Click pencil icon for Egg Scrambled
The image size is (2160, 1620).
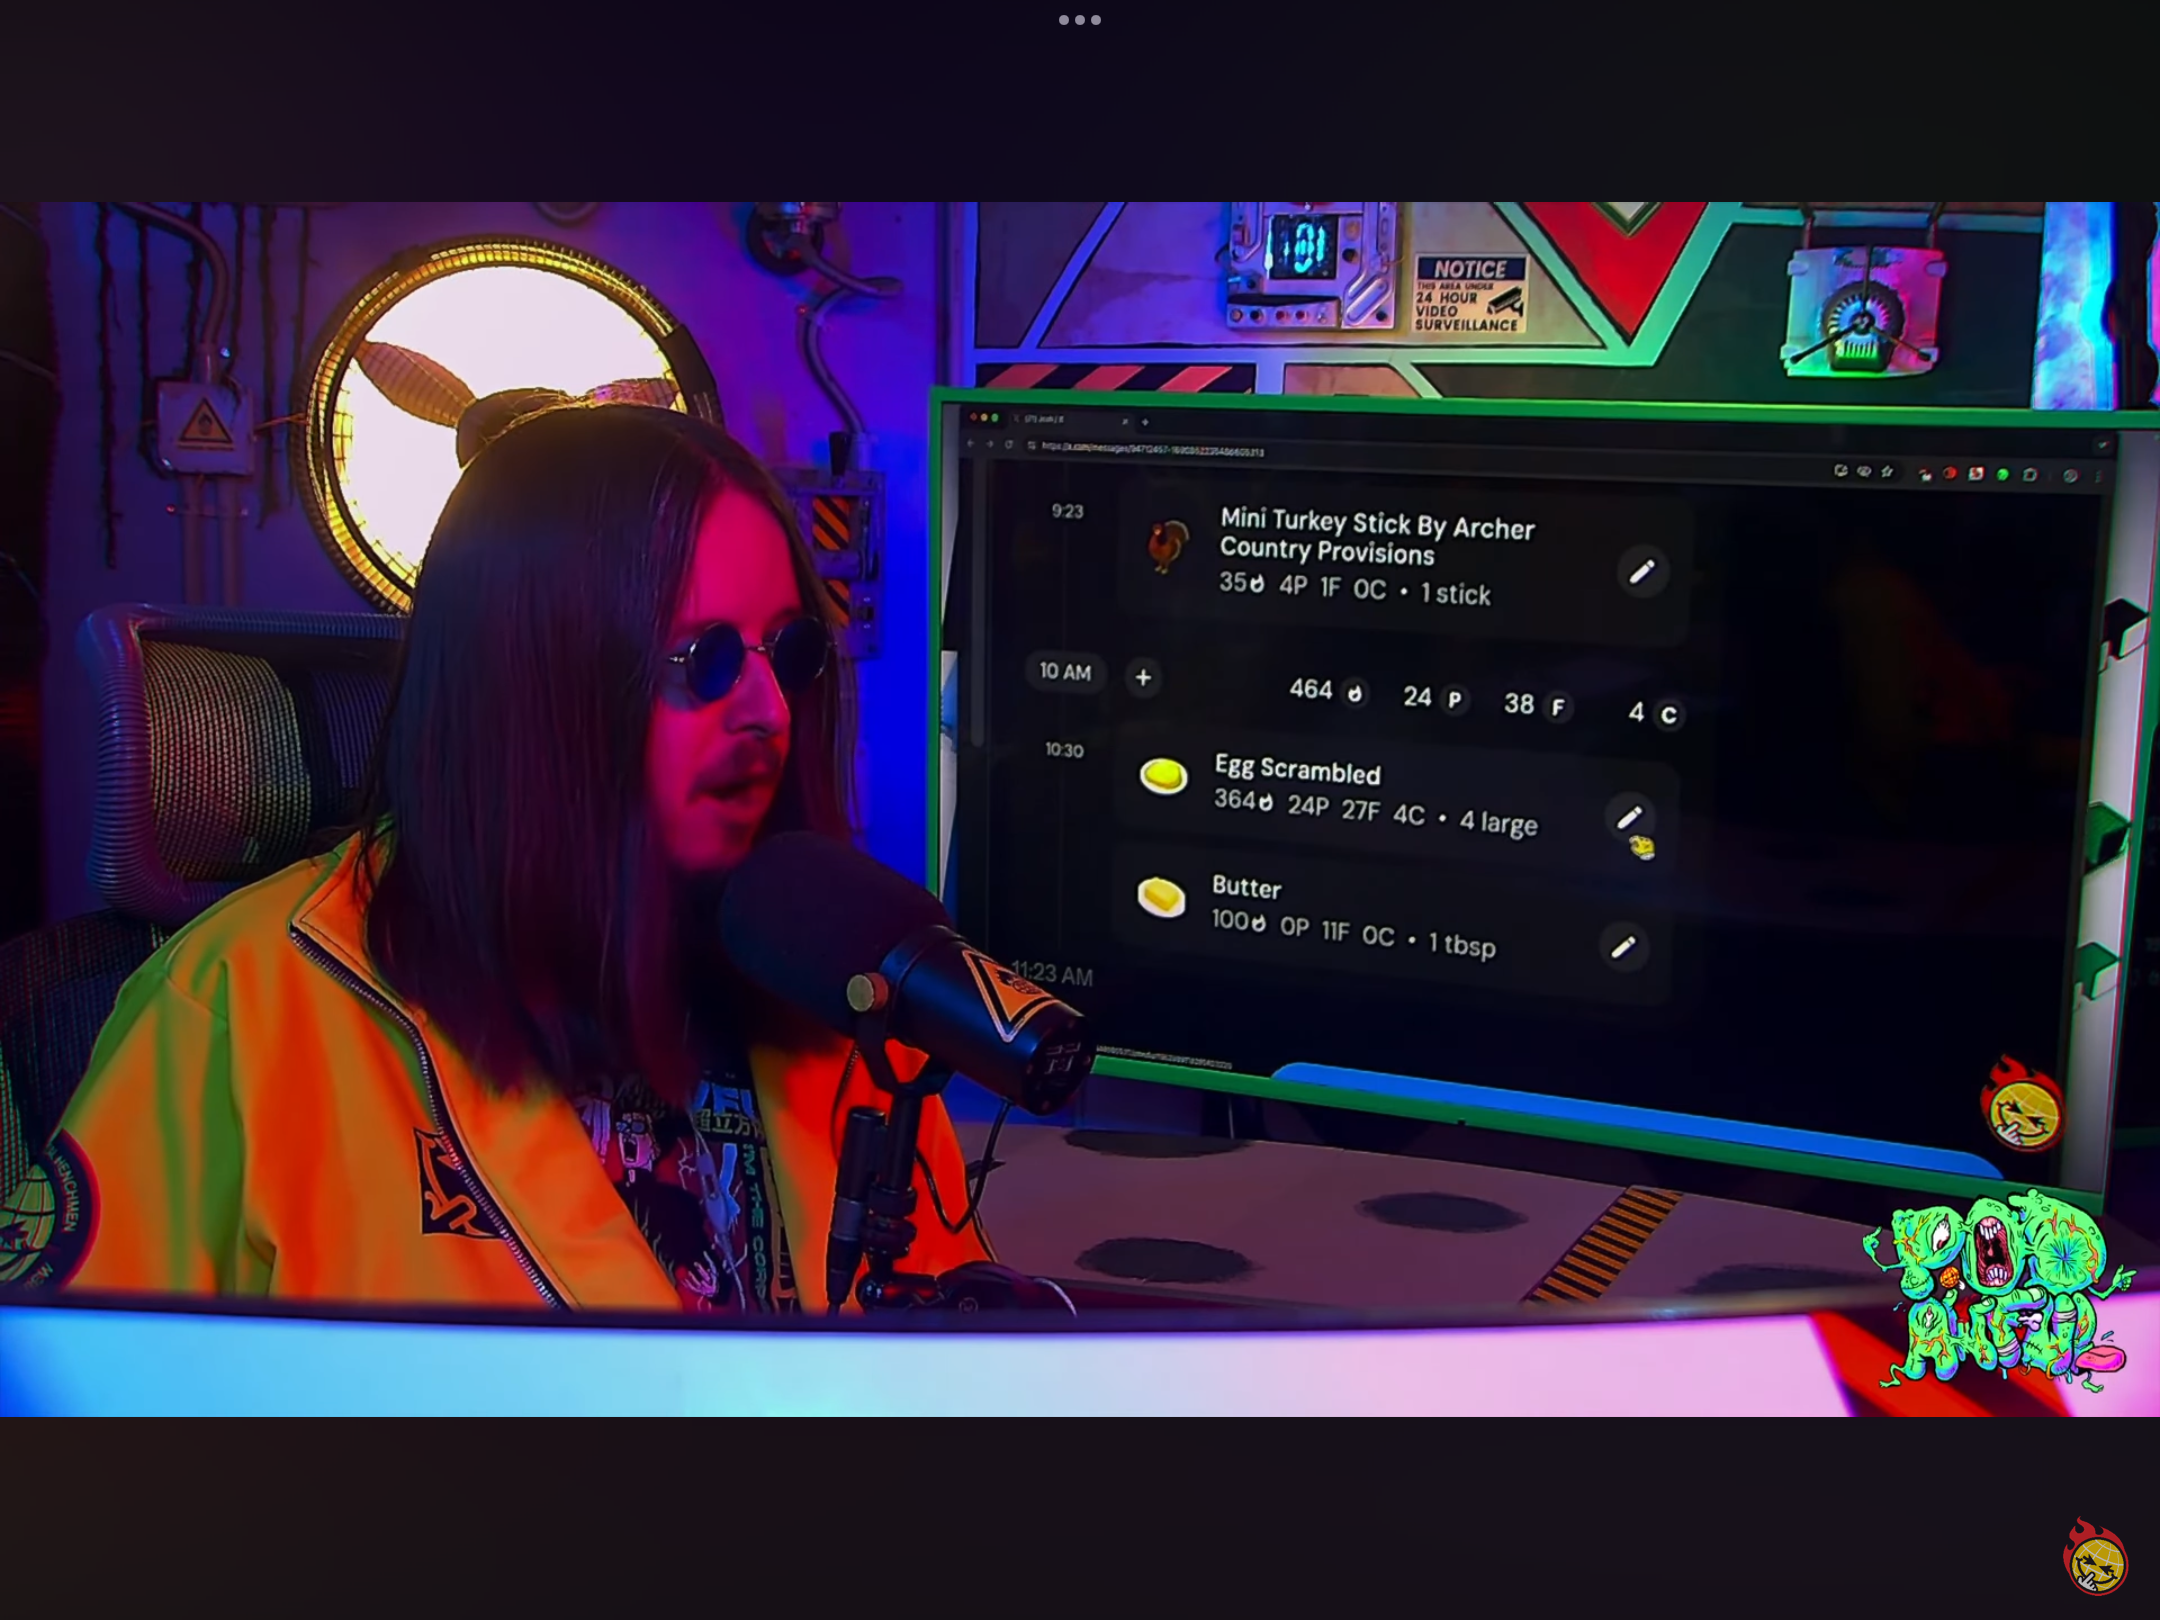coord(1629,817)
